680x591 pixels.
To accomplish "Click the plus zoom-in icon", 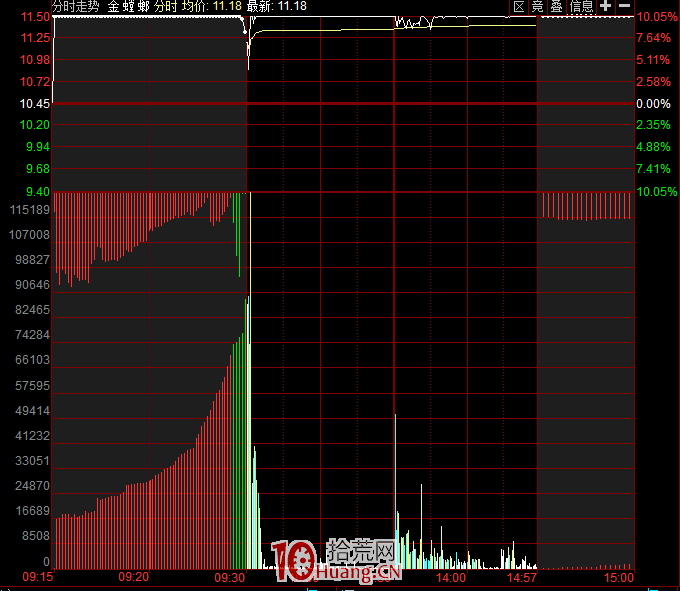I will pyautogui.click(x=606, y=6).
